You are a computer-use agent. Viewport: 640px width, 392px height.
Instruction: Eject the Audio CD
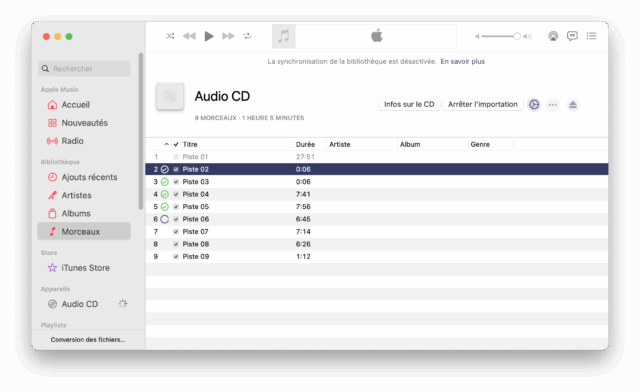tap(573, 105)
